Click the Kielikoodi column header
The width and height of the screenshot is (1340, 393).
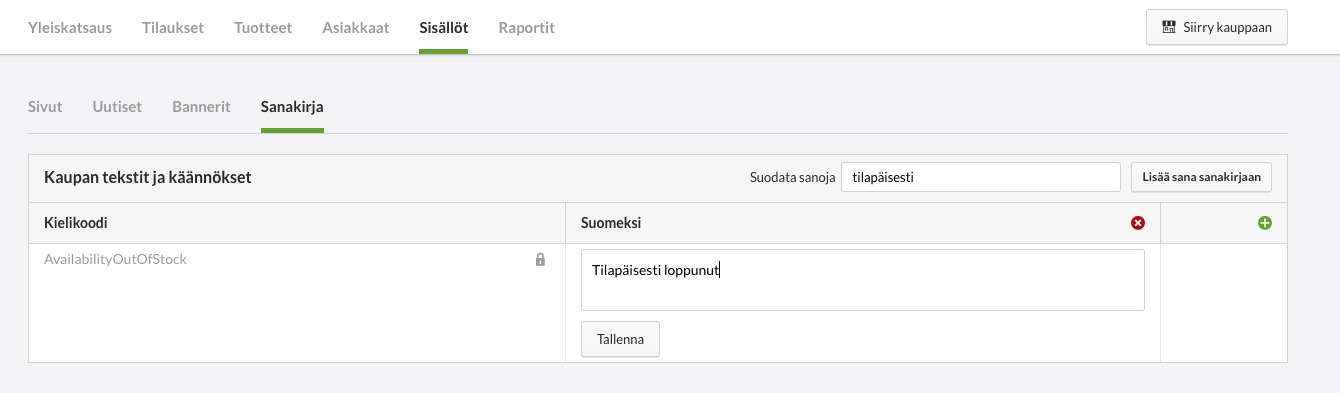(76, 223)
